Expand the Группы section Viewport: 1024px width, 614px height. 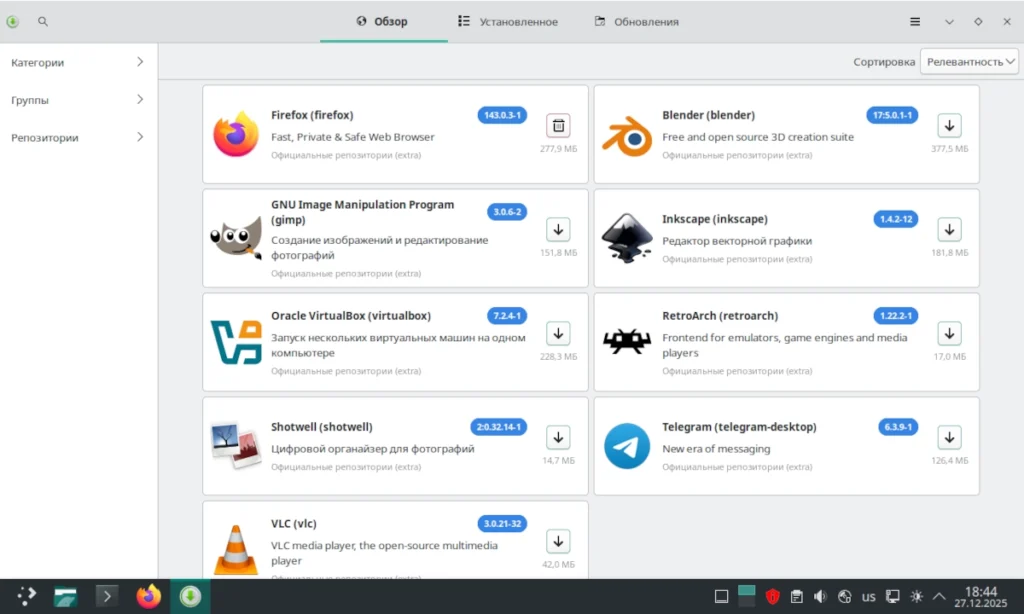click(x=78, y=100)
